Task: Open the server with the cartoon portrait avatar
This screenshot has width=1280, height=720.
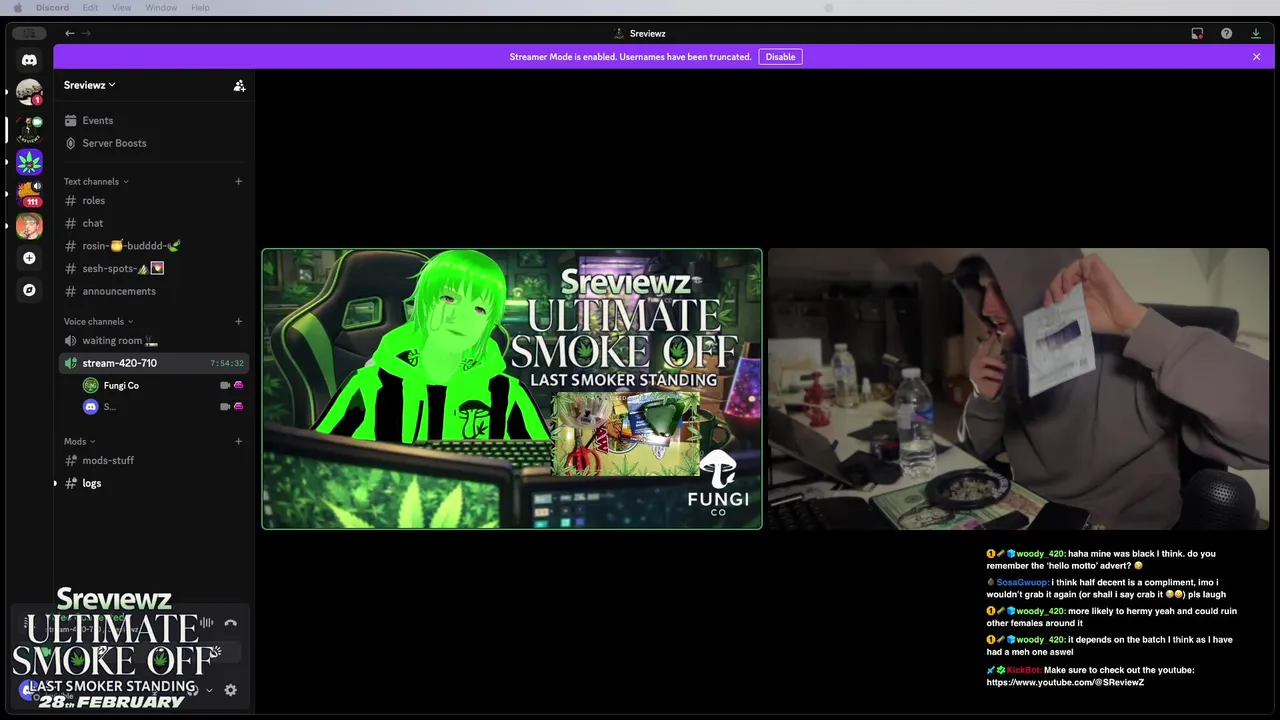Action: pos(29,225)
